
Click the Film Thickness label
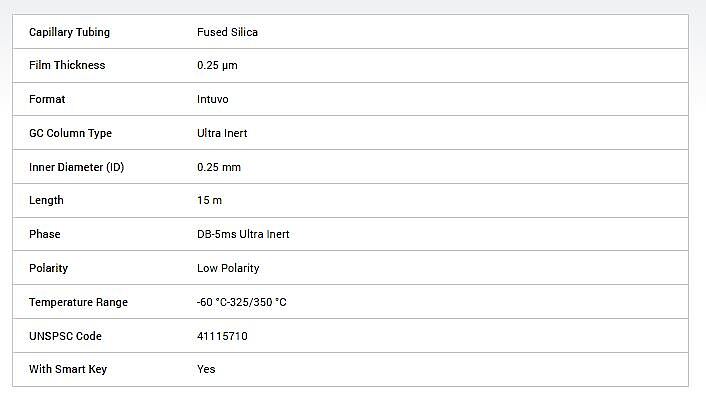67,65
